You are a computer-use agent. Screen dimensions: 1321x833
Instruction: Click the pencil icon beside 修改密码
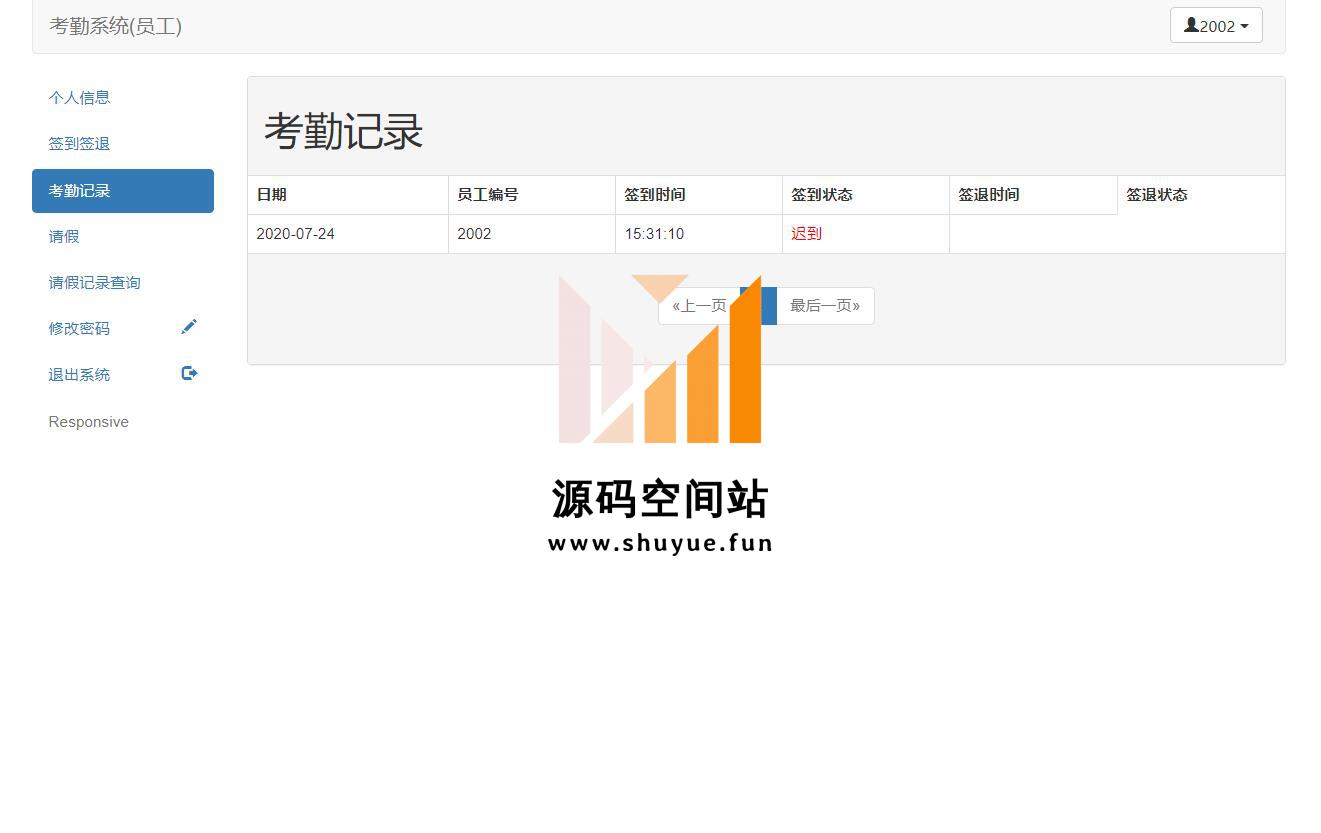click(x=189, y=327)
